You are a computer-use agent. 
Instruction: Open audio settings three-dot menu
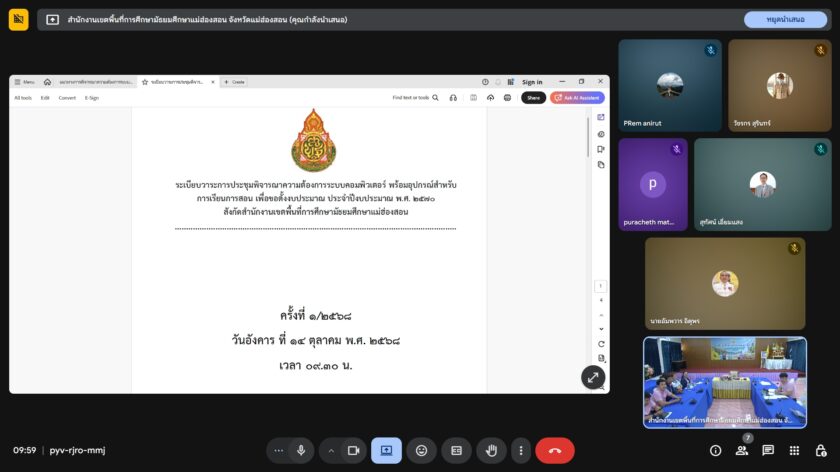[x=279, y=451]
